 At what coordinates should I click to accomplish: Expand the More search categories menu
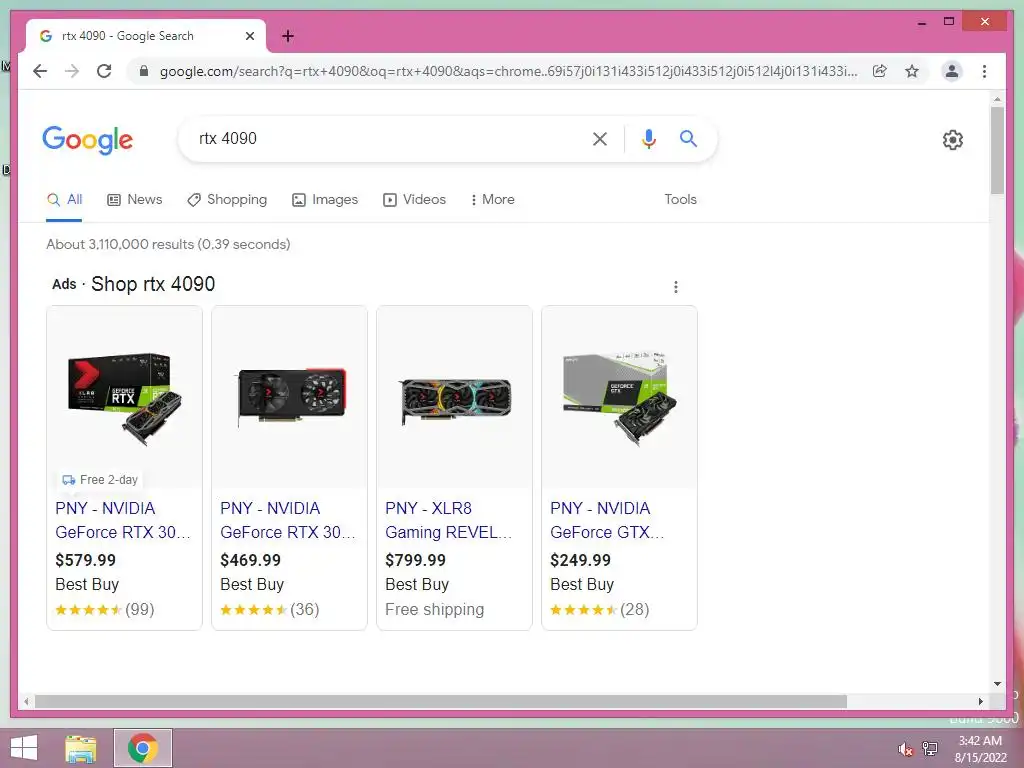(x=492, y=200)
